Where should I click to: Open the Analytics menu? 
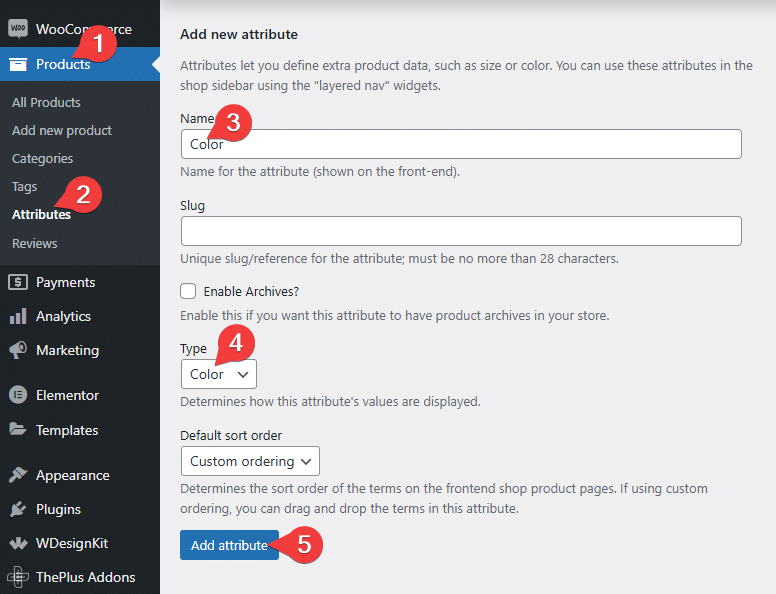tap(80, 316)
